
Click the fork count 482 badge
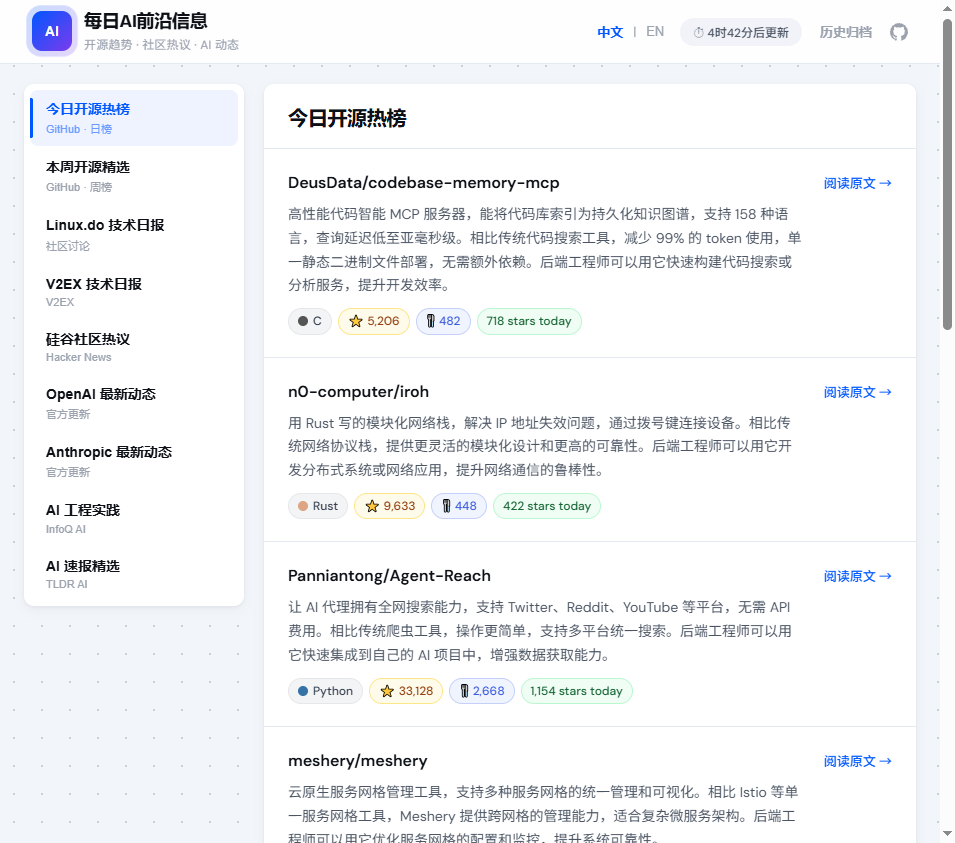(443, 321)
